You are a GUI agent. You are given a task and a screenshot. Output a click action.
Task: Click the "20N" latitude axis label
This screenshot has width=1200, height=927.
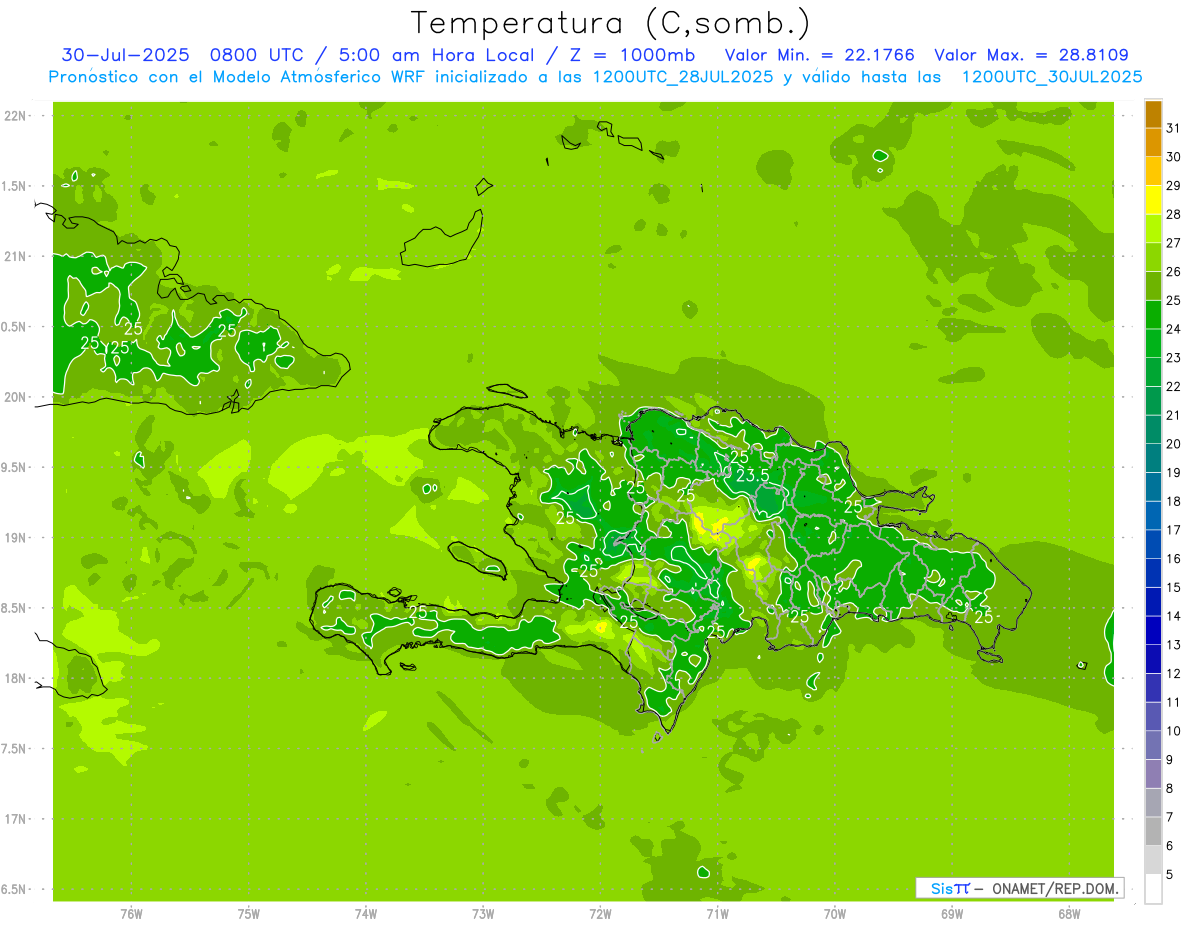coord(15,397)
